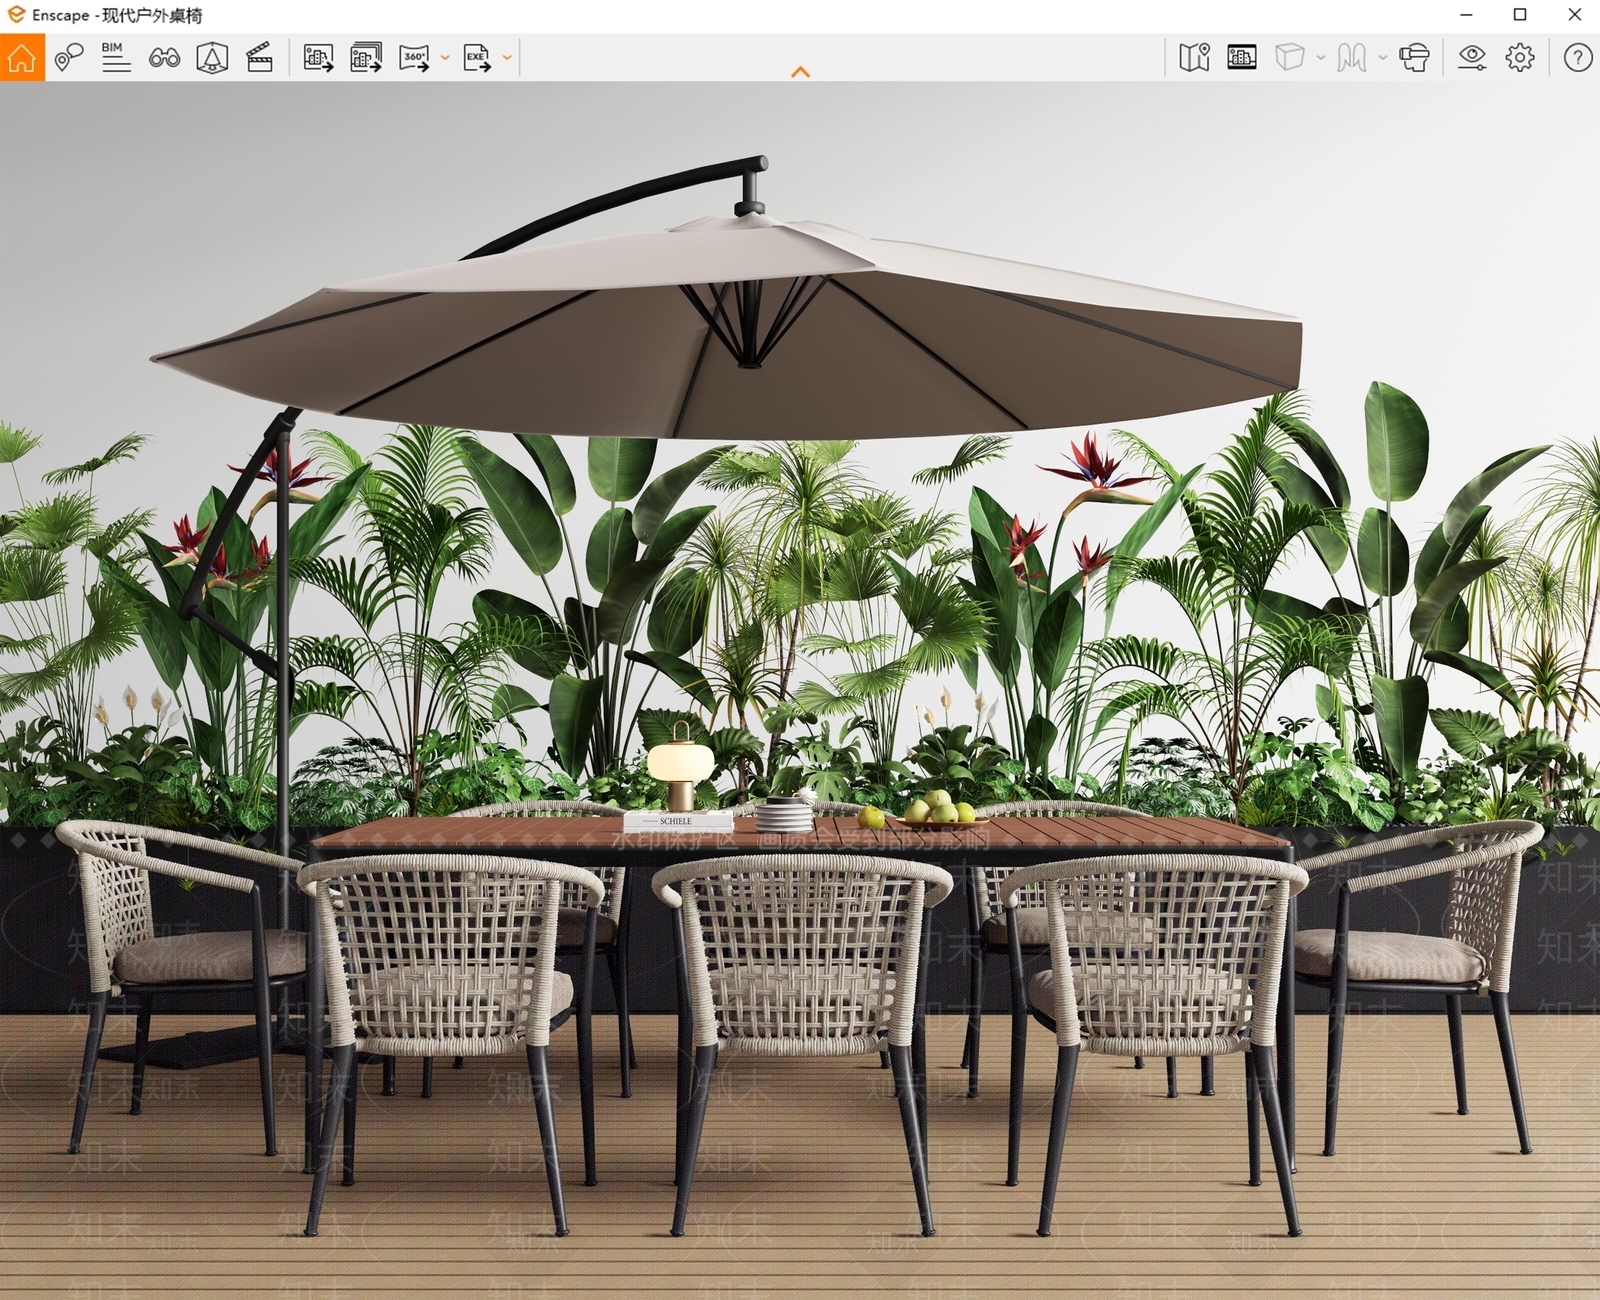
Task: Click the cube projection mode icon
Action: pyautogui.click(x=1290, y=58)
